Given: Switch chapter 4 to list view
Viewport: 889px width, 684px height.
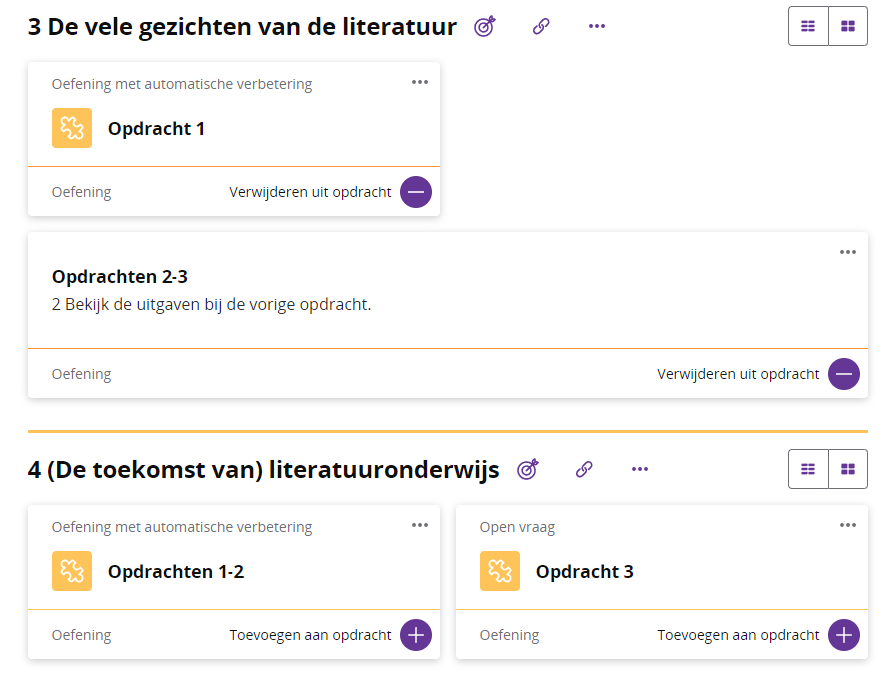Looking at the screenshot, I should pos(808,469).
